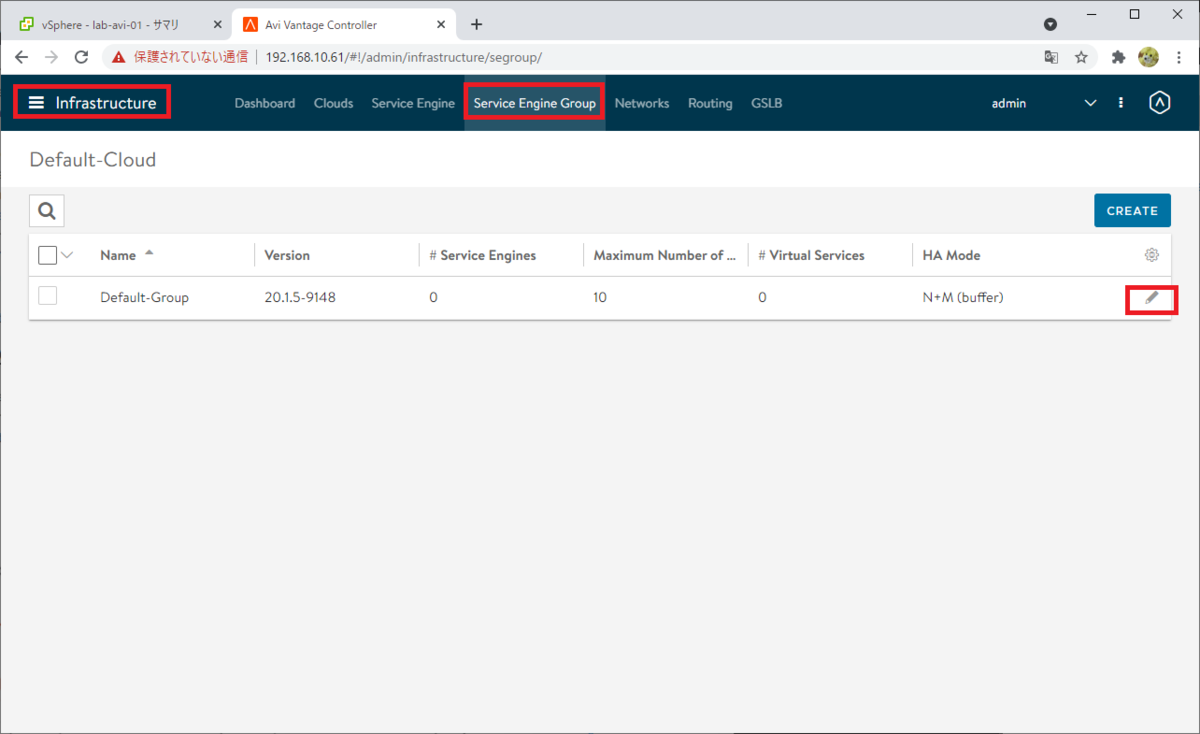Click the not-secure warning triangle icon
1200x734 pixels.
click(x=119, y=57)
